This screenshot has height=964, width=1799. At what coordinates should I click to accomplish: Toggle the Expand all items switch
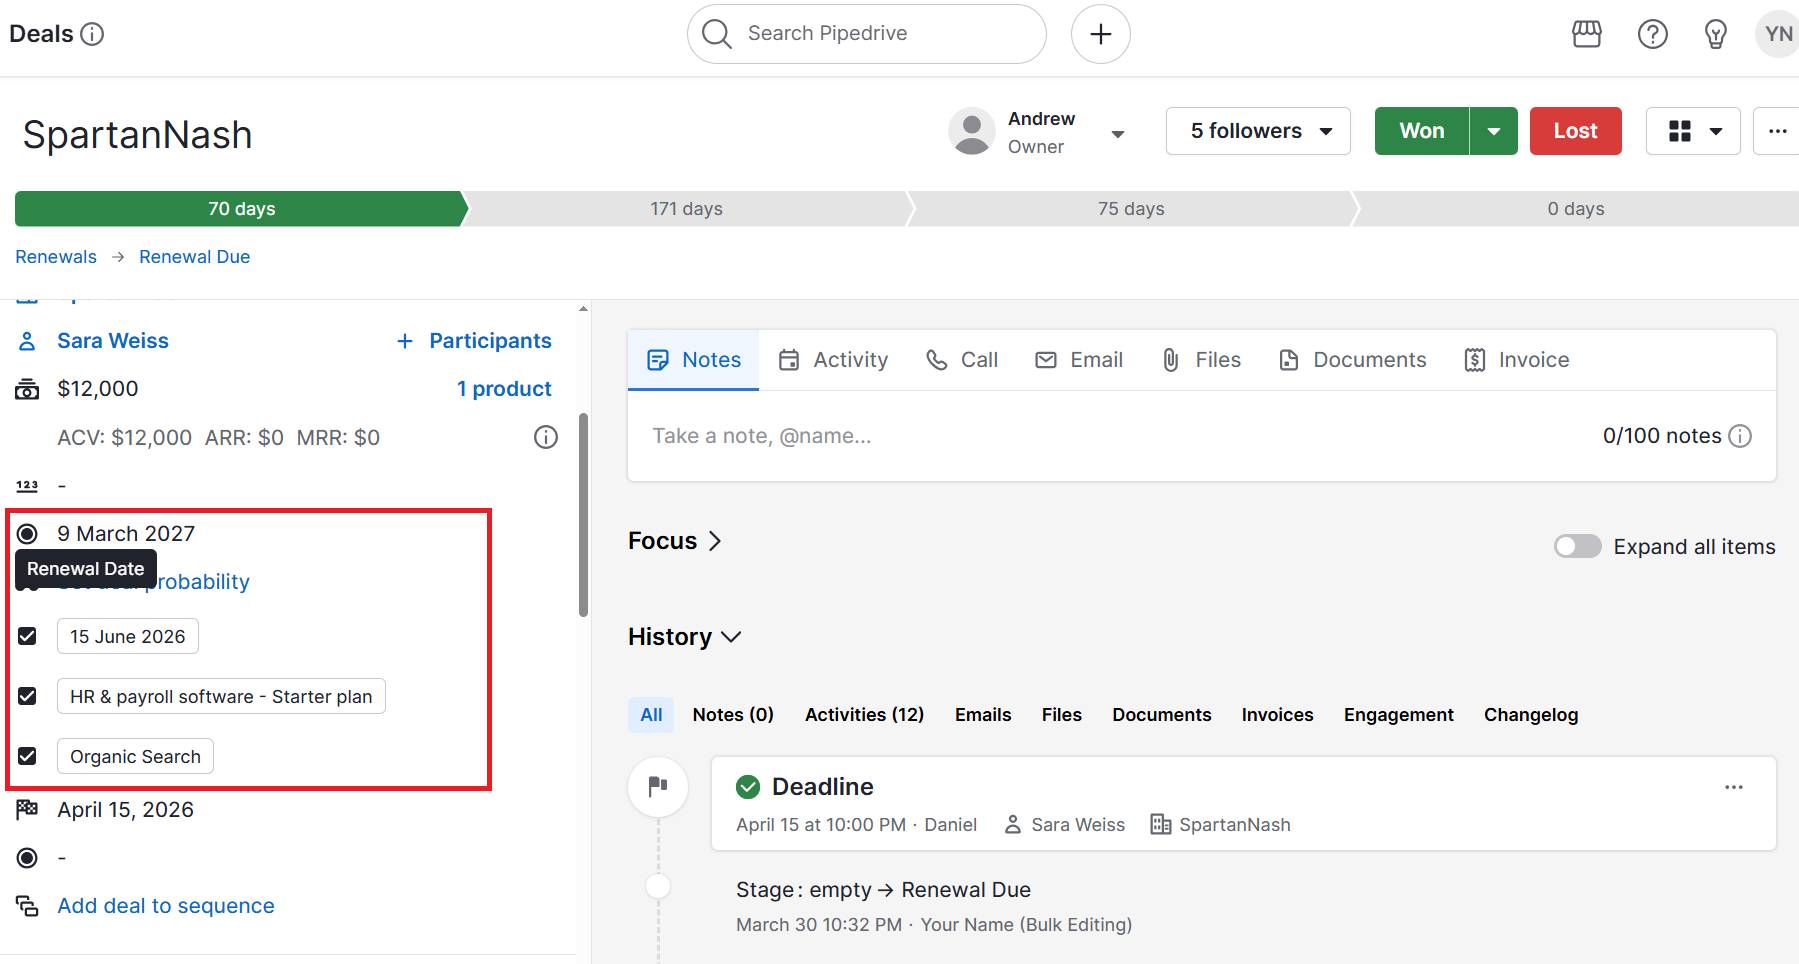(x=1577, y=546)
